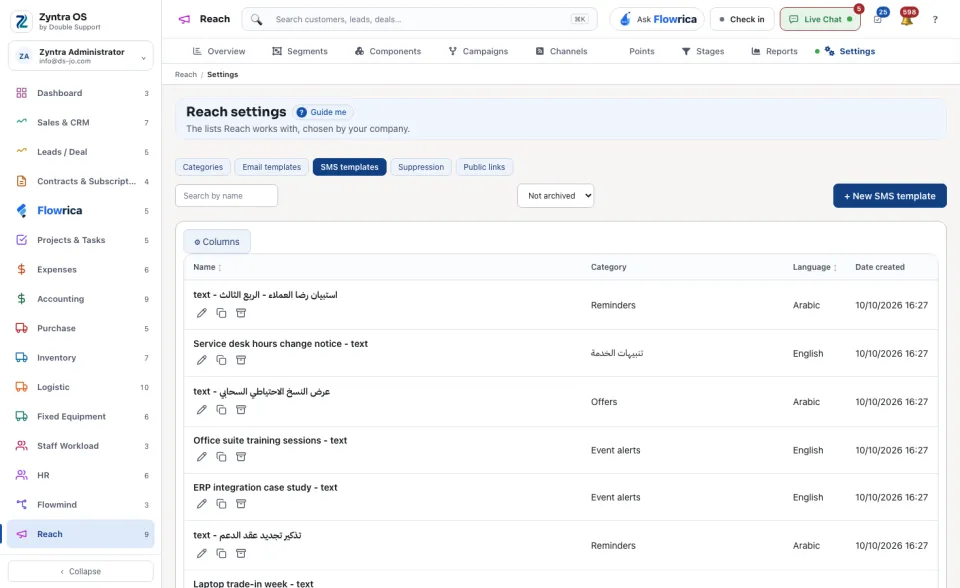The image size is (960, 588).
Task: Edit Service desk hours change notice template
Action: pyautogui.click(x=201, y=360)
